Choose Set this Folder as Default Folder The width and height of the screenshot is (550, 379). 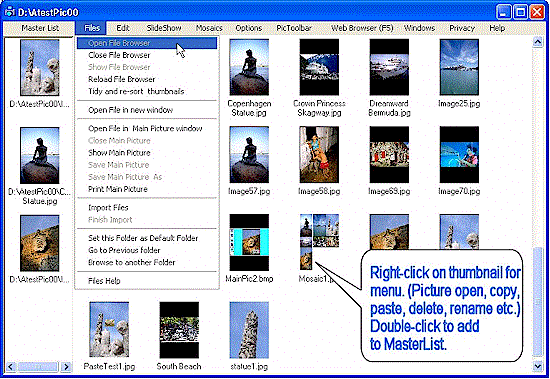[x=147, y=238]
